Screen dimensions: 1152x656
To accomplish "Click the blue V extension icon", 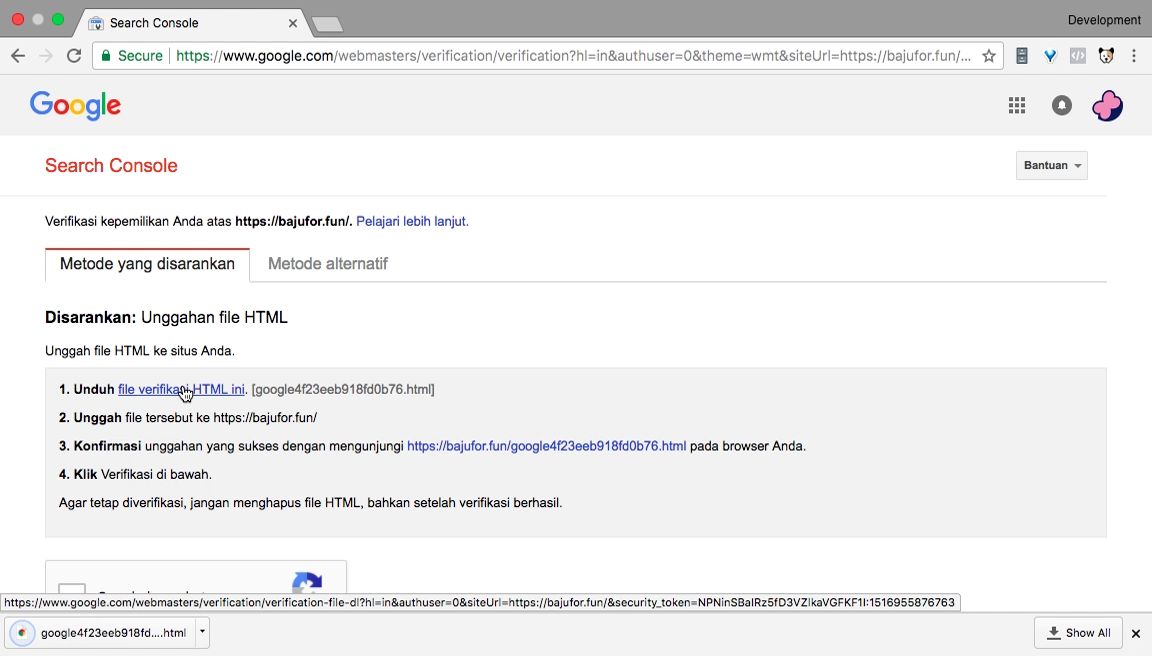I will (1049, 56).
